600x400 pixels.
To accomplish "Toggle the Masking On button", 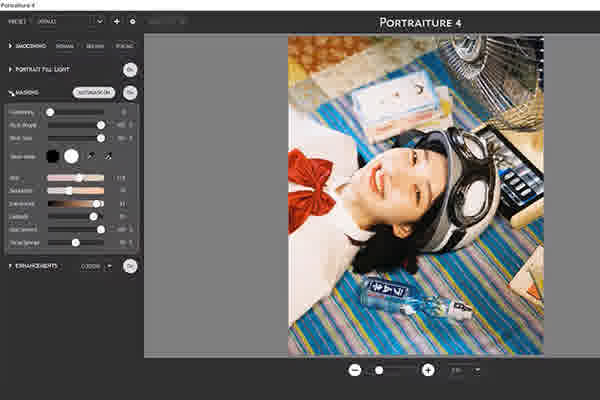I will [x=130, y=93].
